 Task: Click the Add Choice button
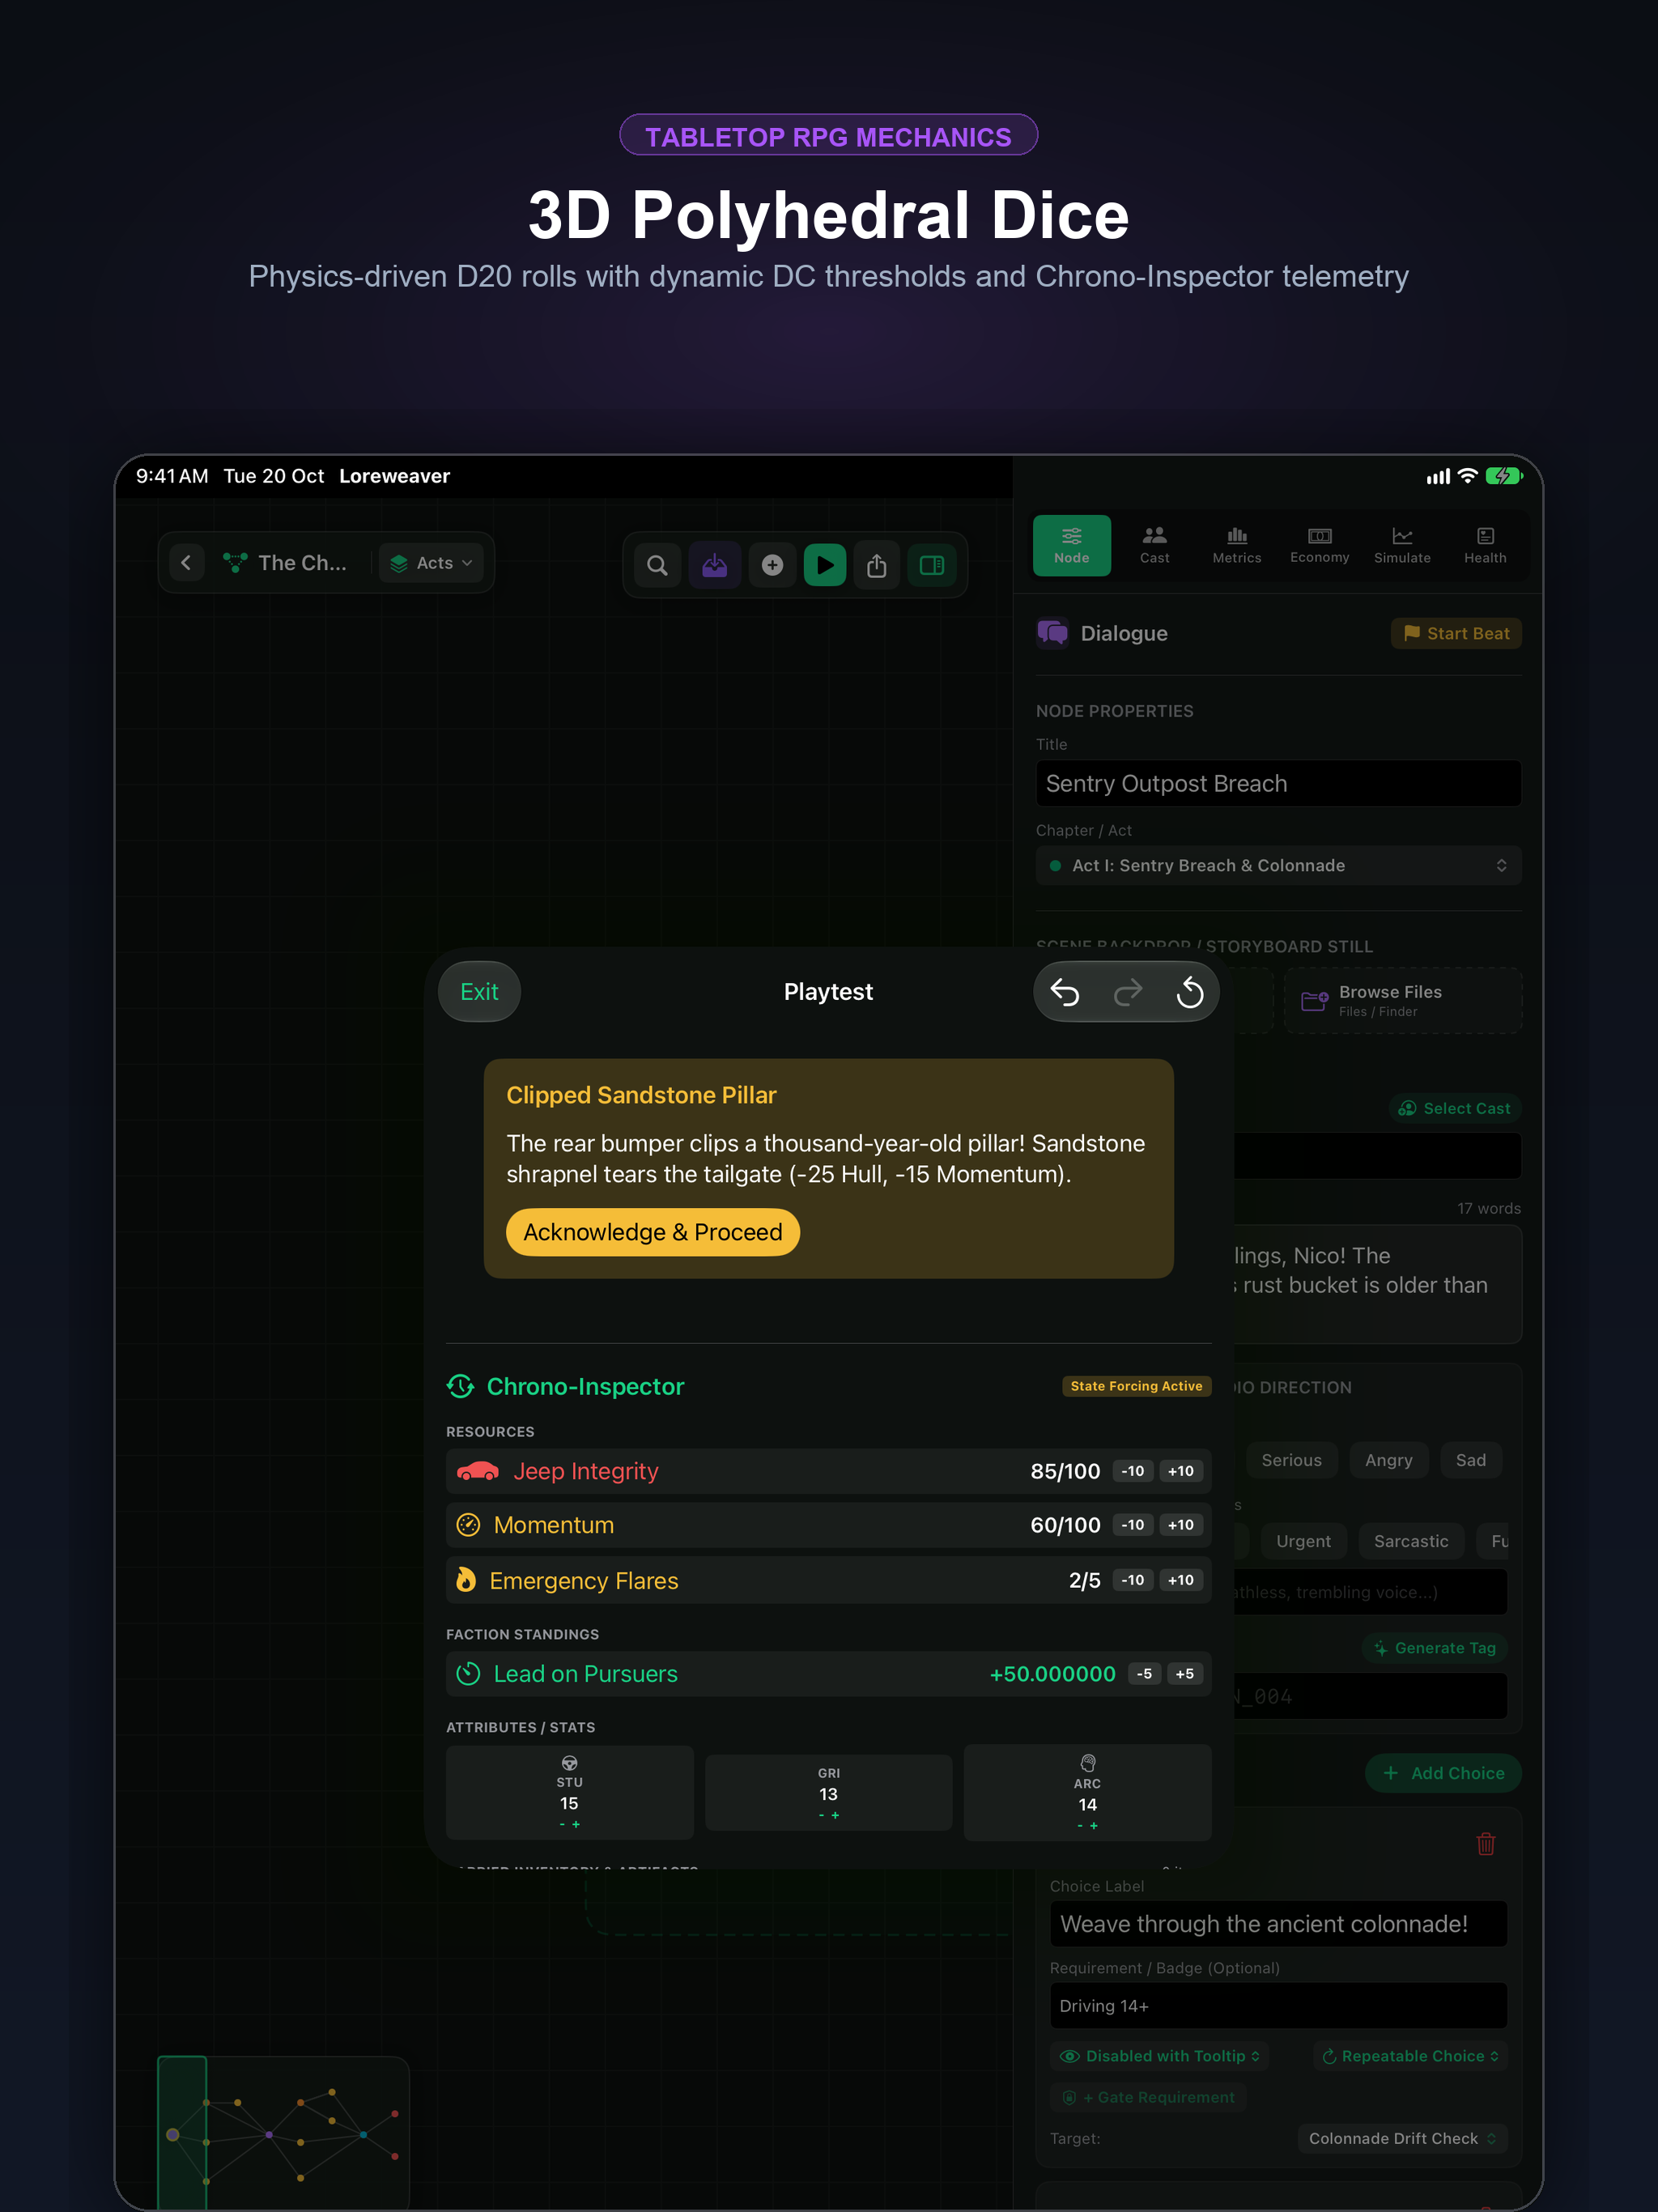[1443, 1773]
